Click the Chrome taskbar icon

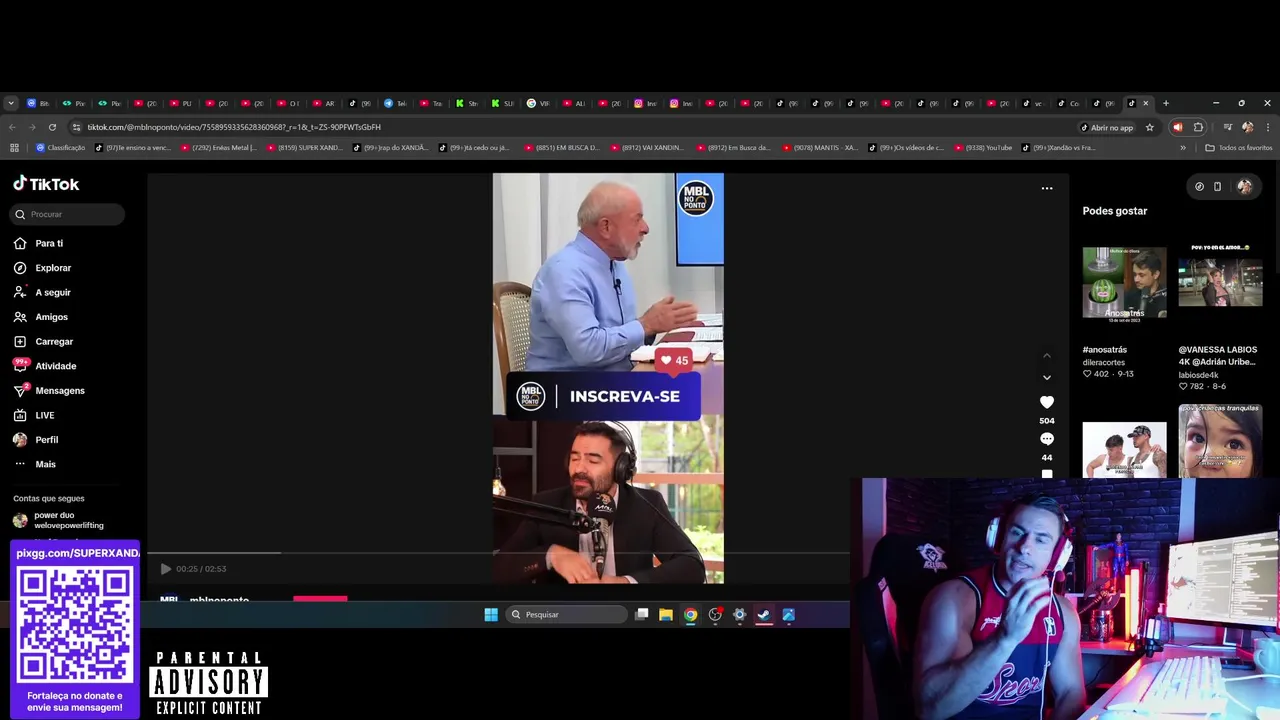click(x=690, y=615)
